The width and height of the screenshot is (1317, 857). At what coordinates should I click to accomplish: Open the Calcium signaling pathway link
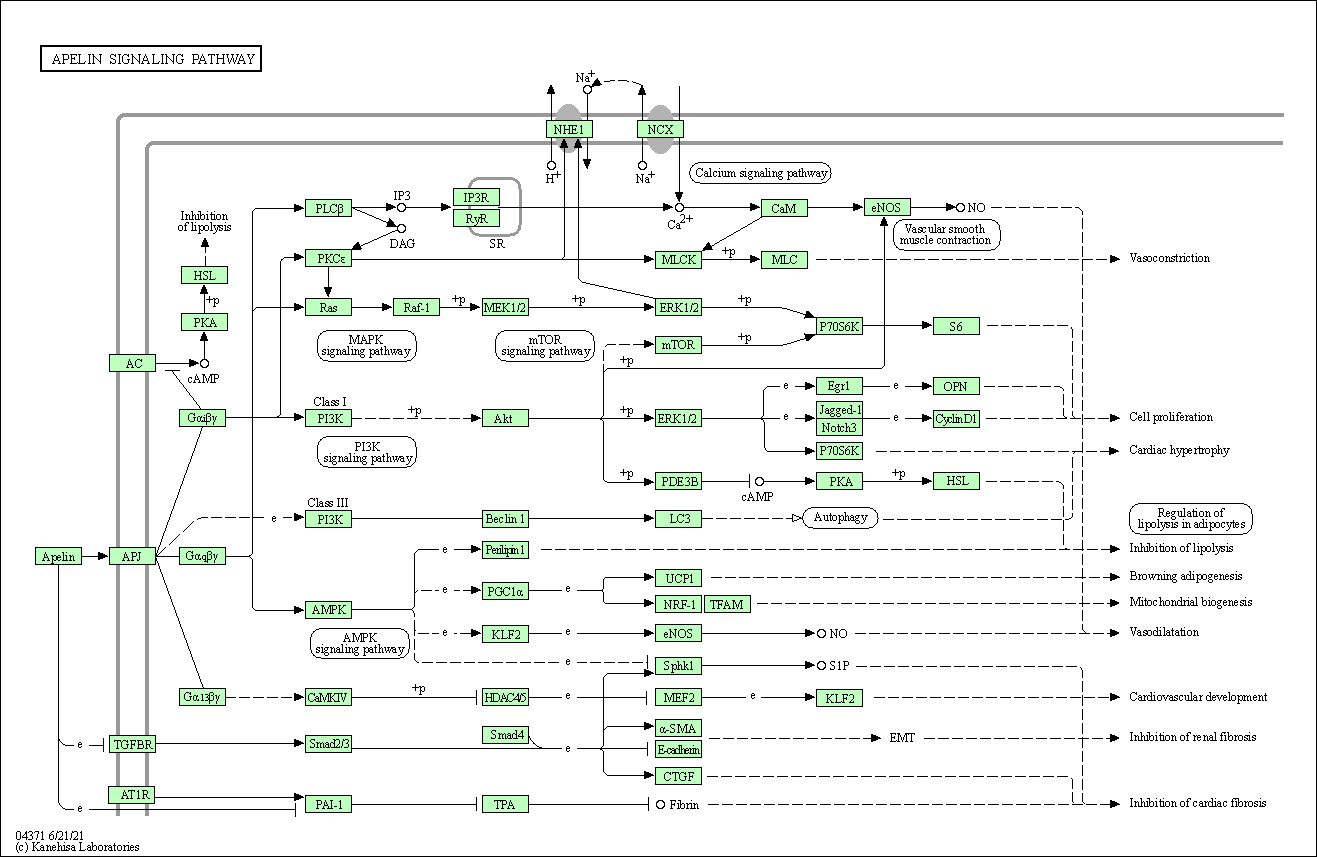762,173
